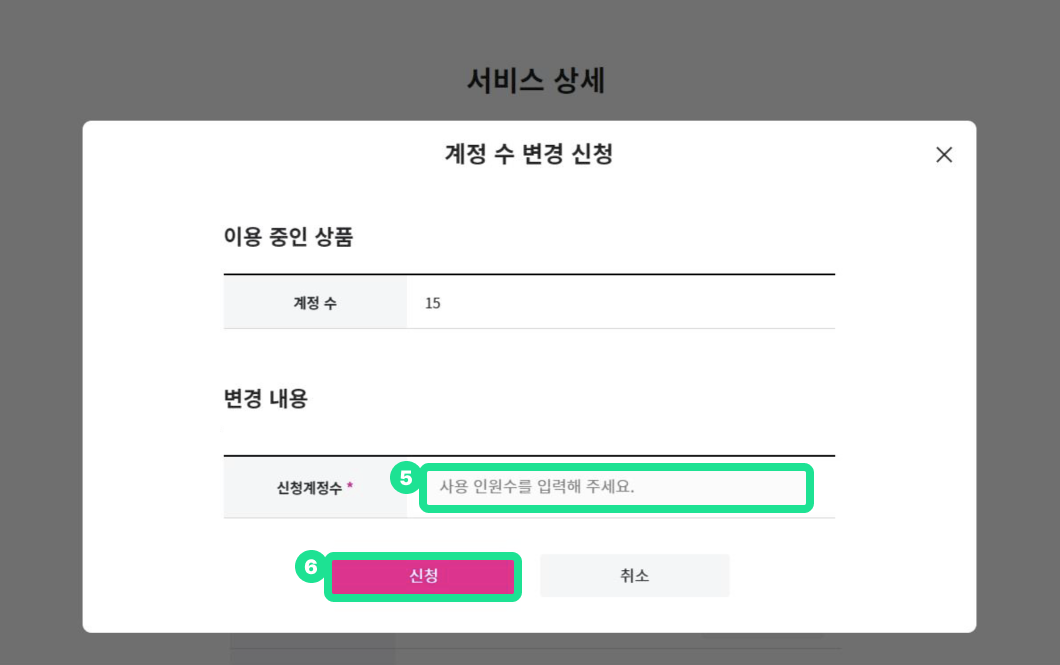Click the account count value showing 15
The height and width of the screenshot is (665, 1060).
click(433, 302)
